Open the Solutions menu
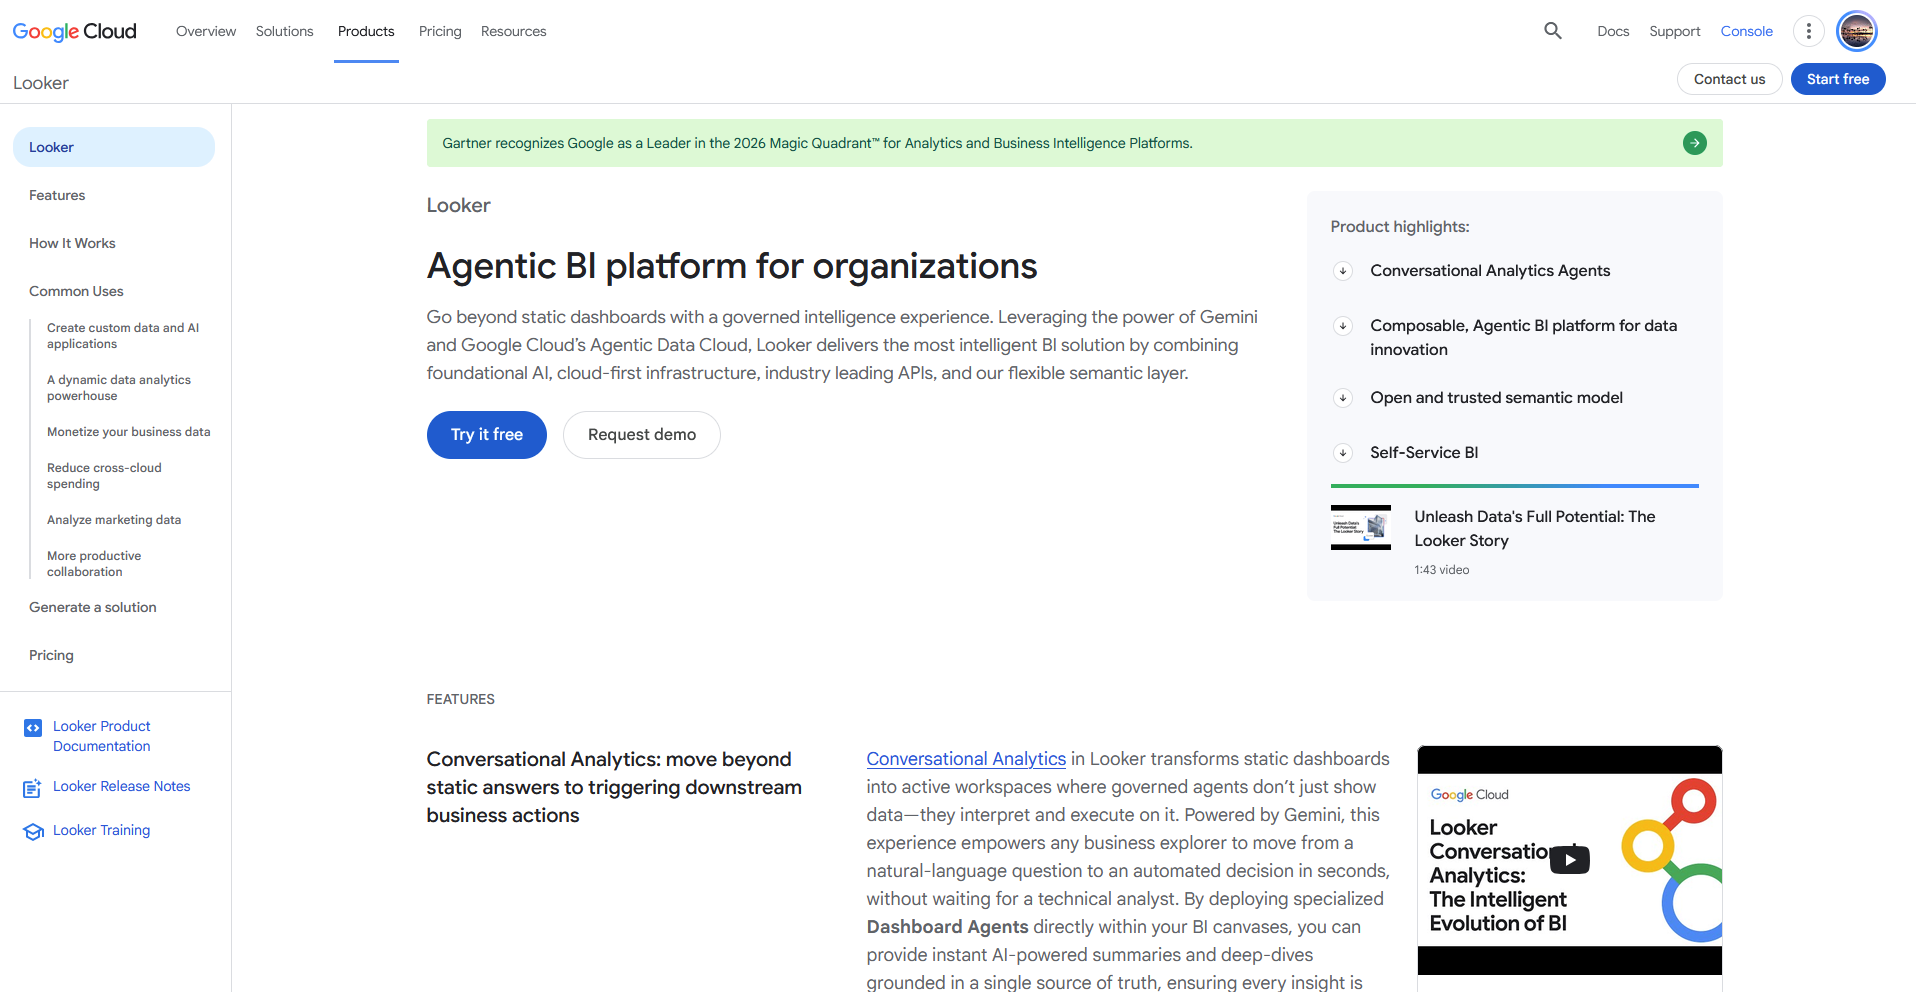This screenshot has width=1916, height=992. click(284, 31)
